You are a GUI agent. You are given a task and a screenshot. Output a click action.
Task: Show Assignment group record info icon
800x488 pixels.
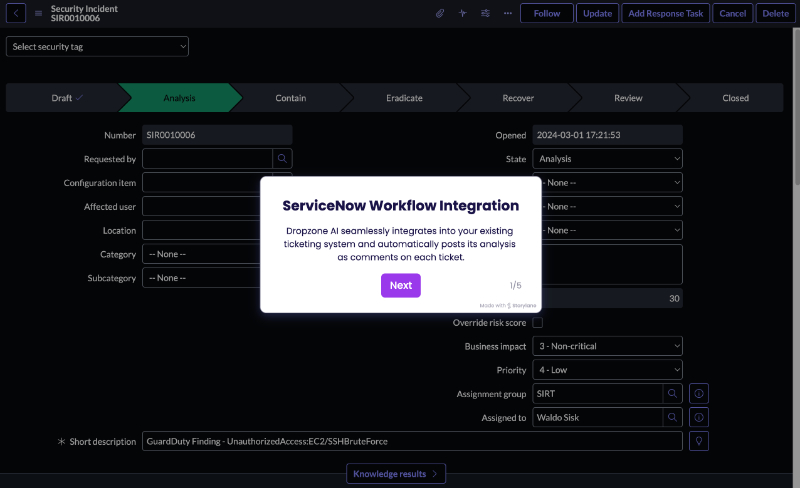click(699, 394)
